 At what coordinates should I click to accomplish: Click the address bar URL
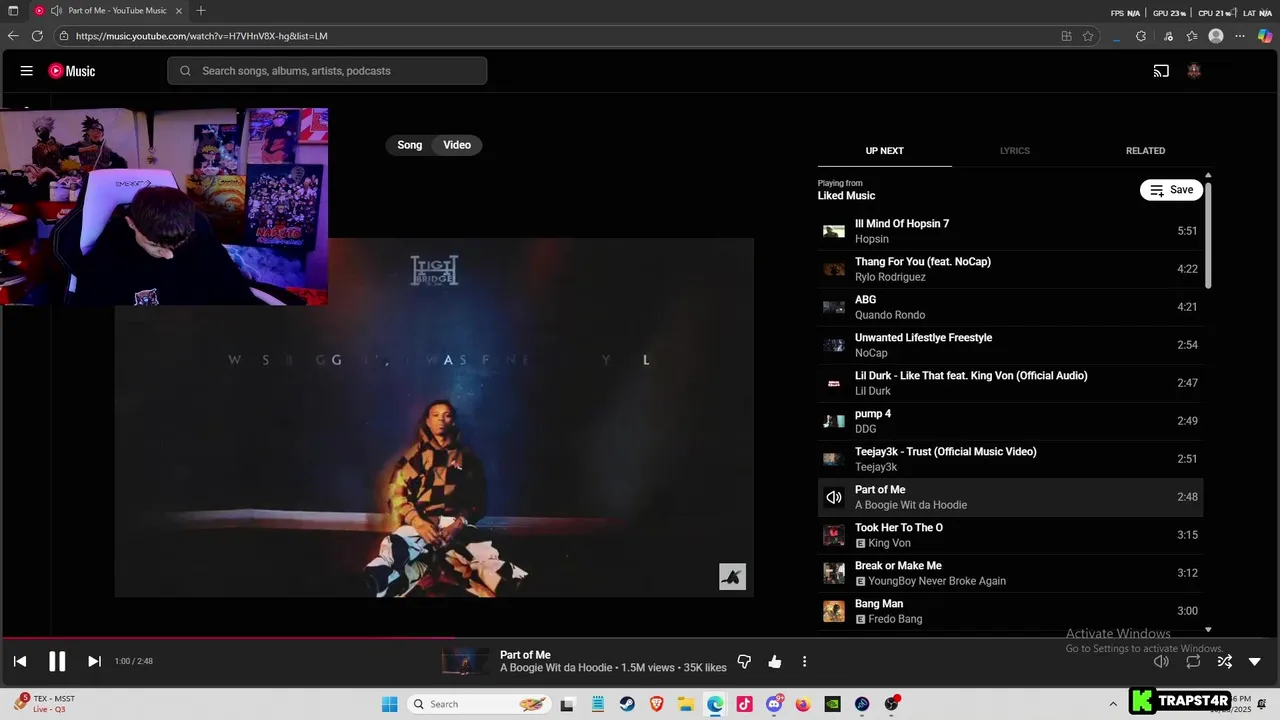point(202,36)
